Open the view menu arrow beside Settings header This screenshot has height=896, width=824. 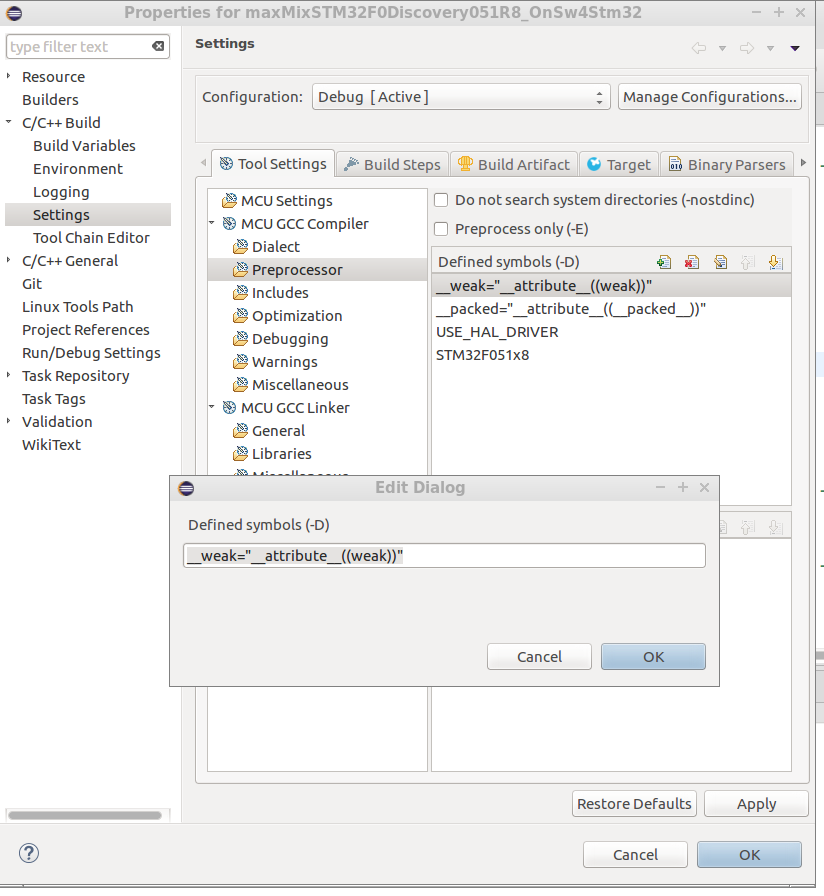coord(795,48)
